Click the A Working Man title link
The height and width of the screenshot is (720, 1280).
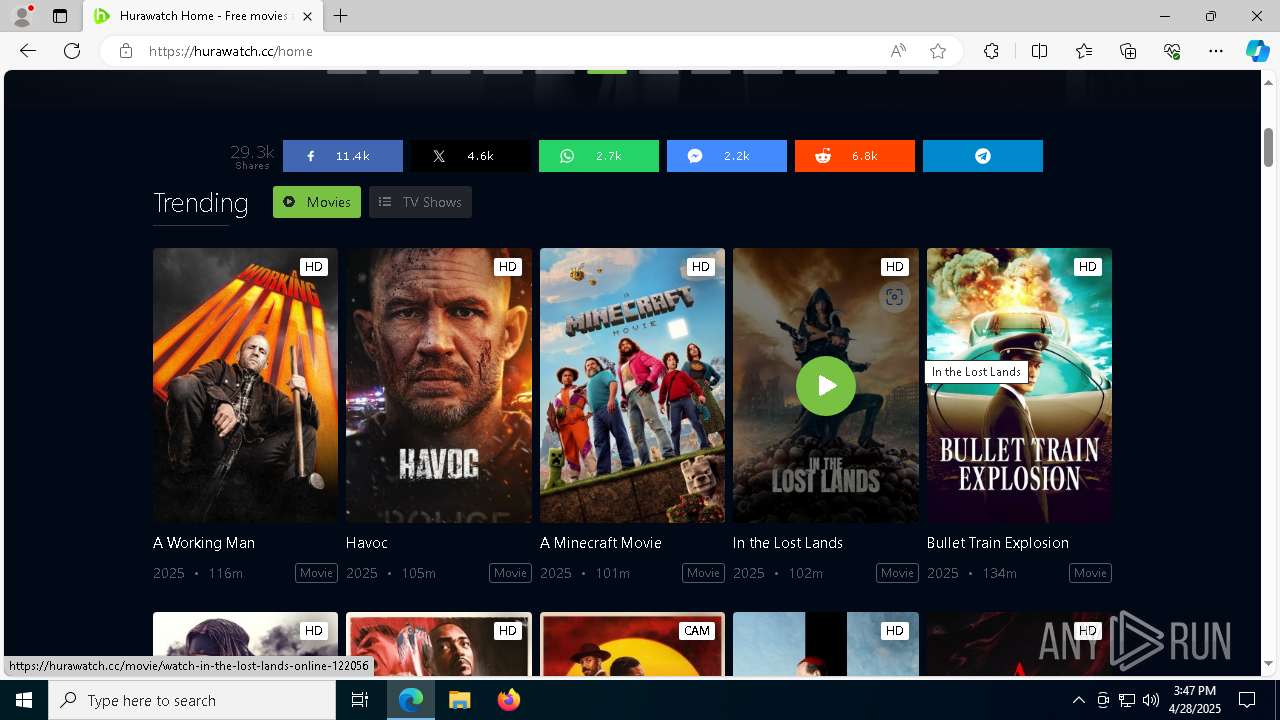[x=204, y=543]
